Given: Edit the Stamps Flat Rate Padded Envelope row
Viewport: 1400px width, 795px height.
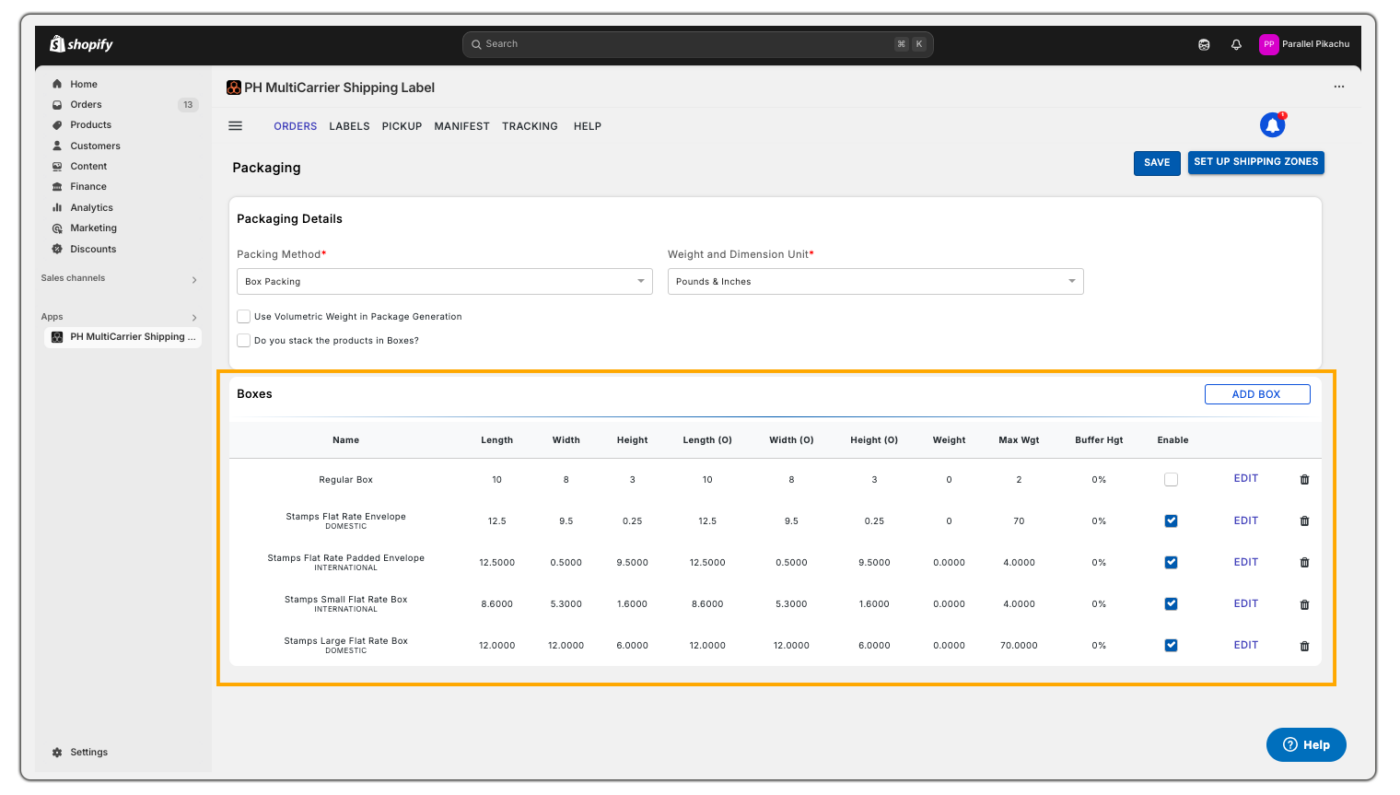Looking at the screenshot, I should (x=1246, y=562).
